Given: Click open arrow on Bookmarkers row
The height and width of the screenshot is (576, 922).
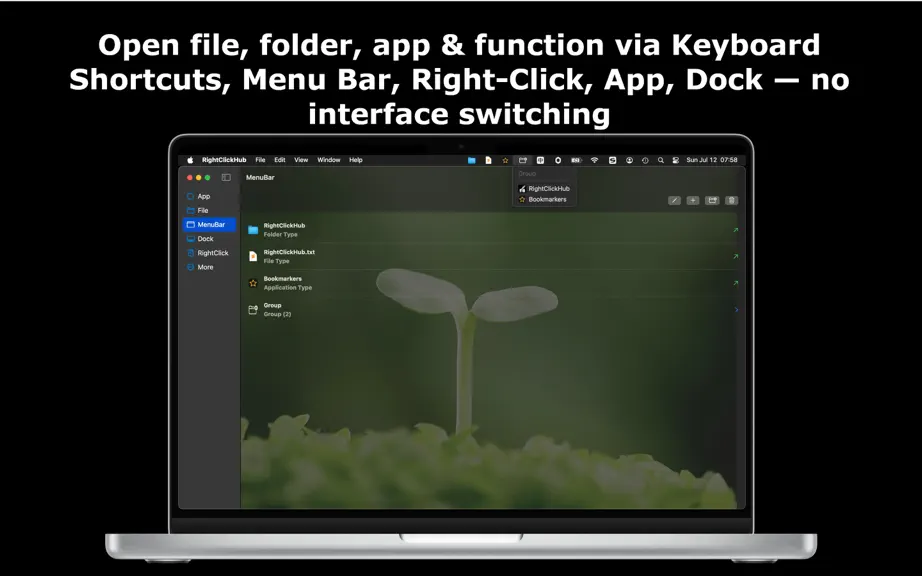Looking at the screenshot, I should pos(736,283).
